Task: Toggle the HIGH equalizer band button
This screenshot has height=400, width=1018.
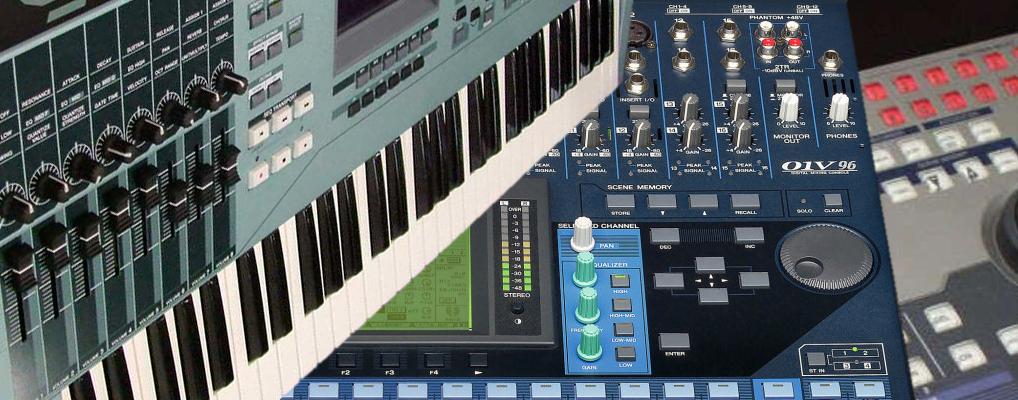Action: (620, 282)
